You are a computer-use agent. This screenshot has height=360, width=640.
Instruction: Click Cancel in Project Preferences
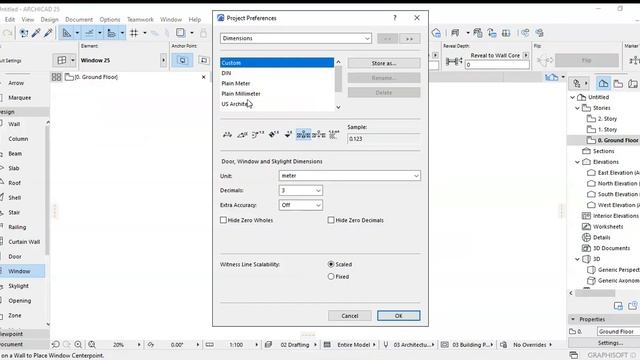350,316
